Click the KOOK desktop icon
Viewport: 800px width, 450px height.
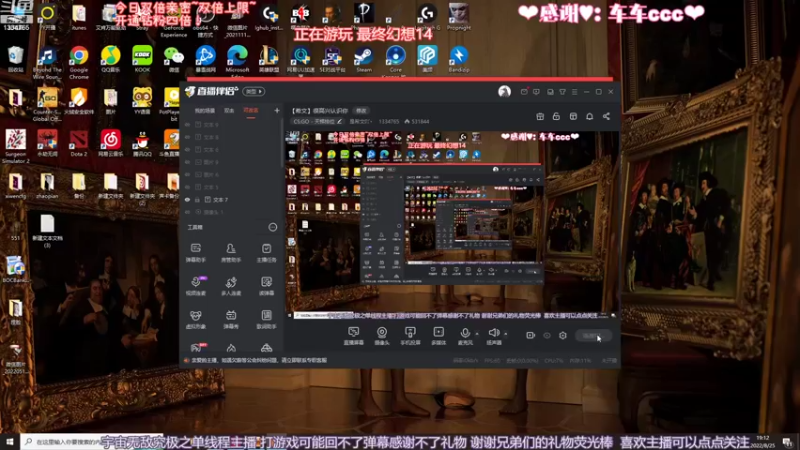142,59
